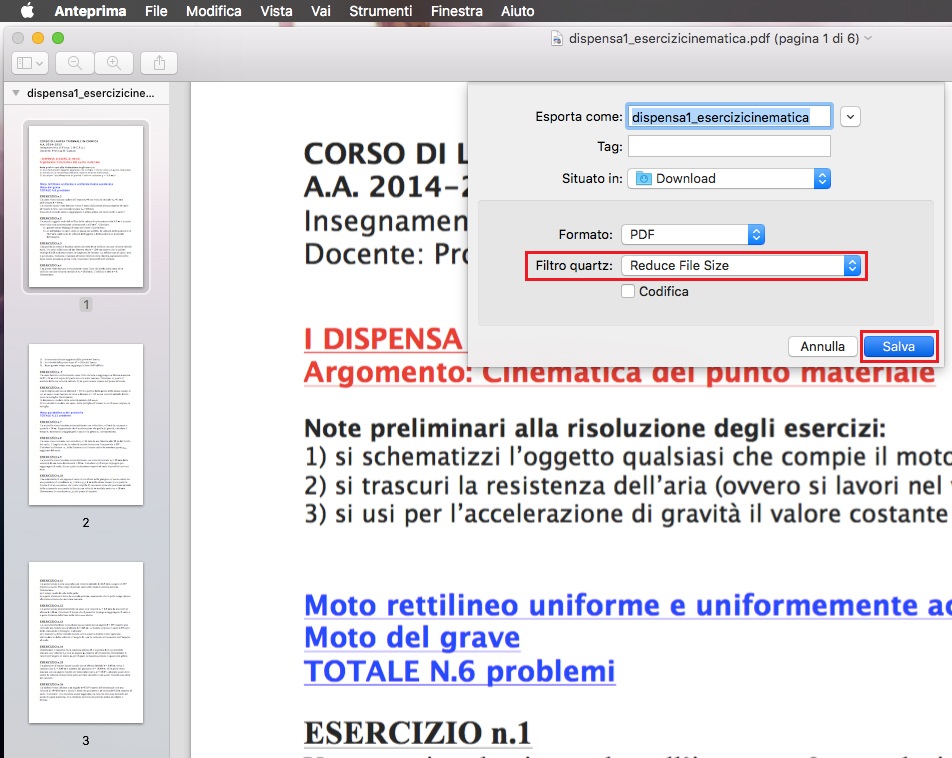Screen dimensions: 952x758
Task: Click the zoom in magnifier icon
Action: coord(114,62)
